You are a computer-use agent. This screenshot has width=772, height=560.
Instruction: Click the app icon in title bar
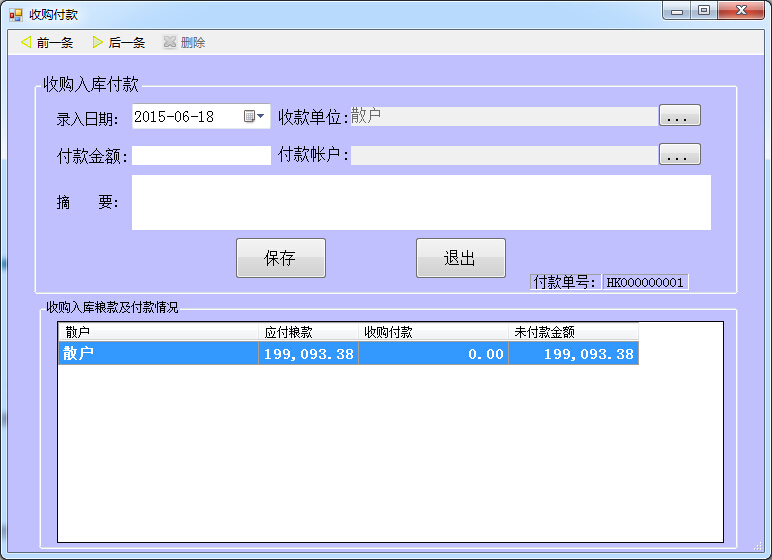(16, 15)
